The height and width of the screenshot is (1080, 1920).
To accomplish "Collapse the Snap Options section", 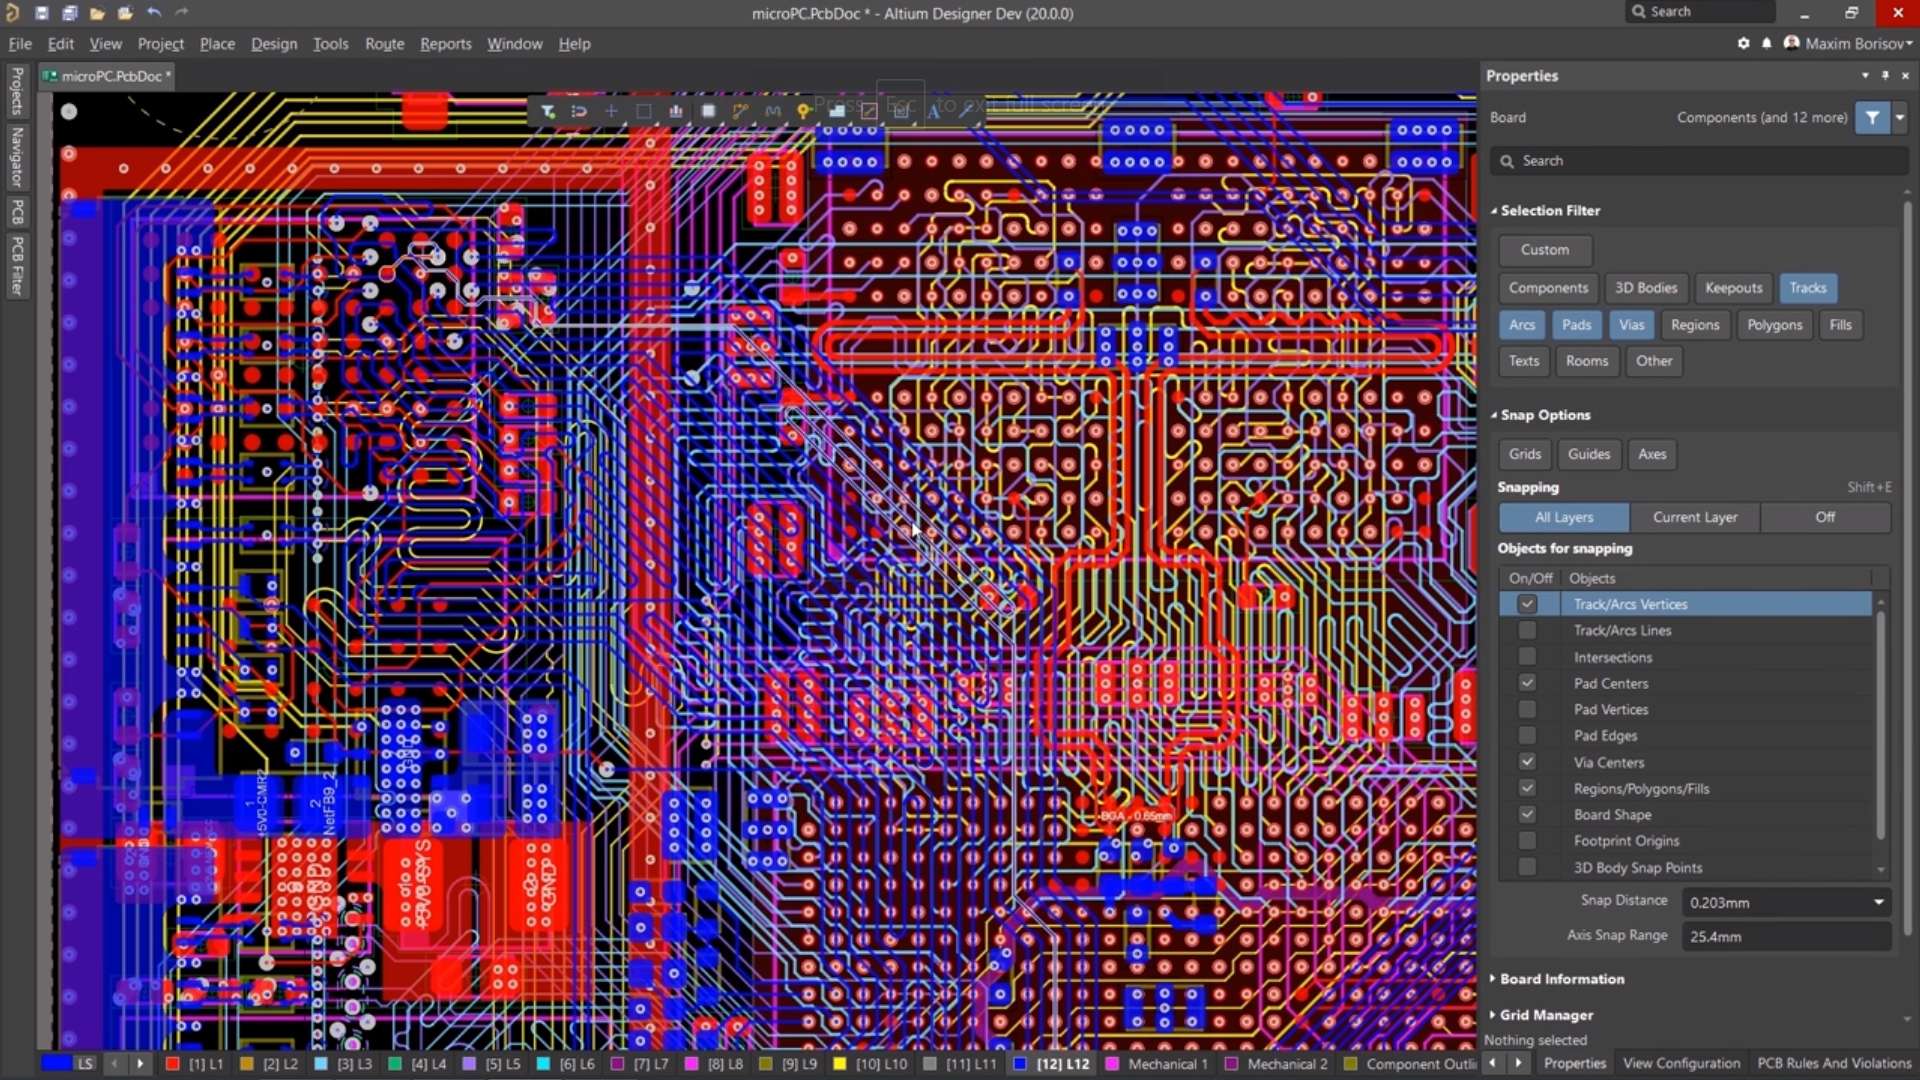I will pos(1494,415).
